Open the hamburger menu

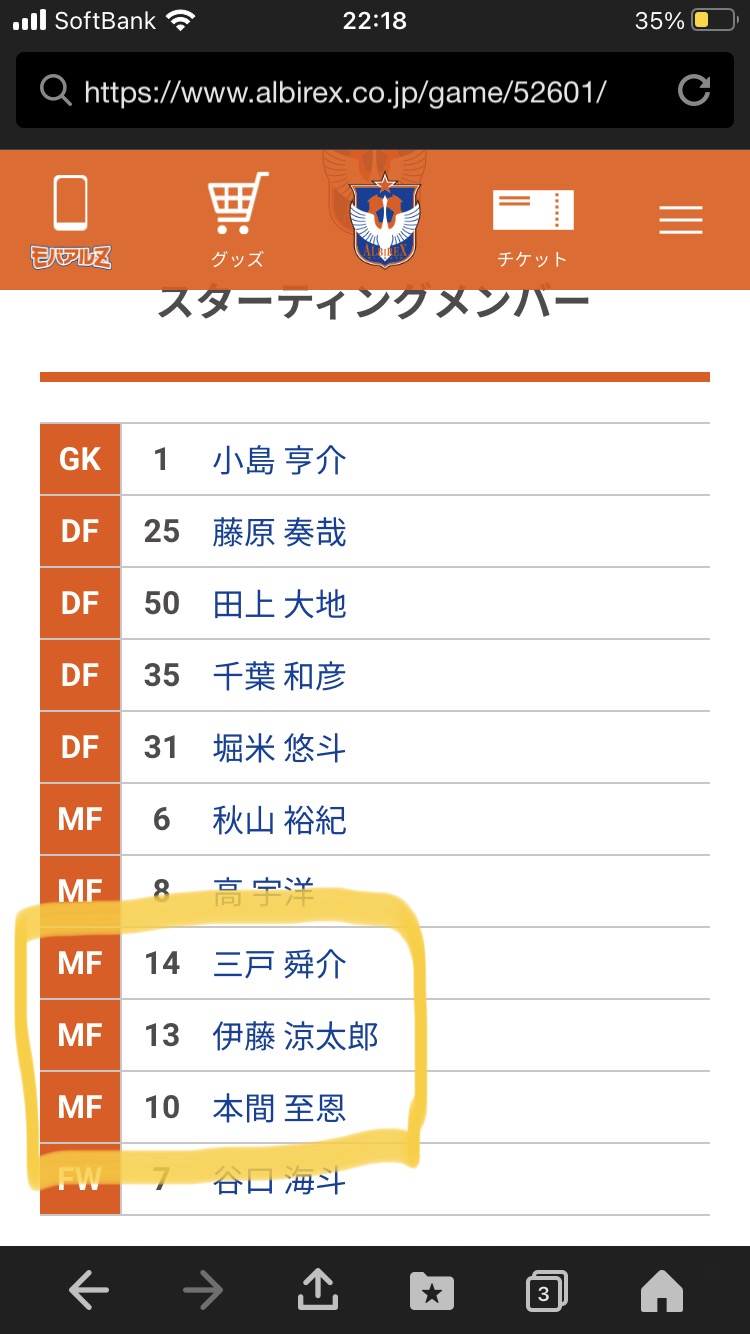pyautogui.click(x=681, y=220)
